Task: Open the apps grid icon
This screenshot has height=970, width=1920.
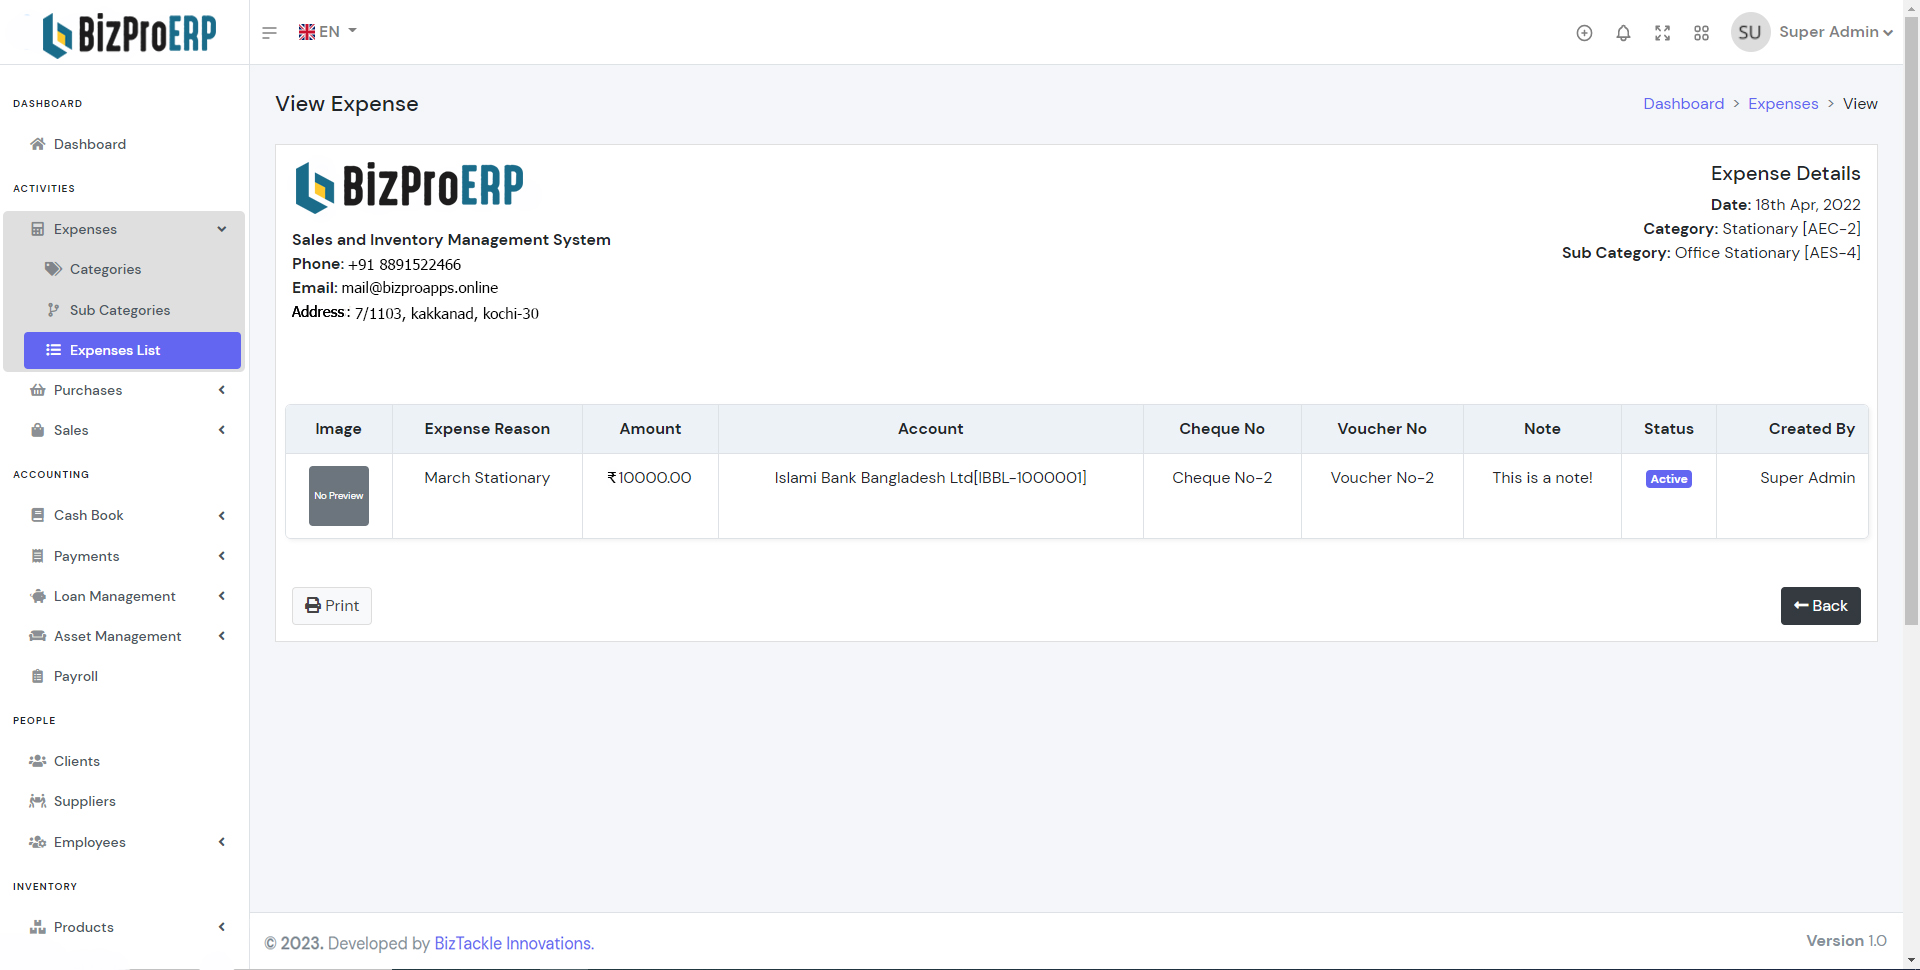Action: click(1701, 33)
